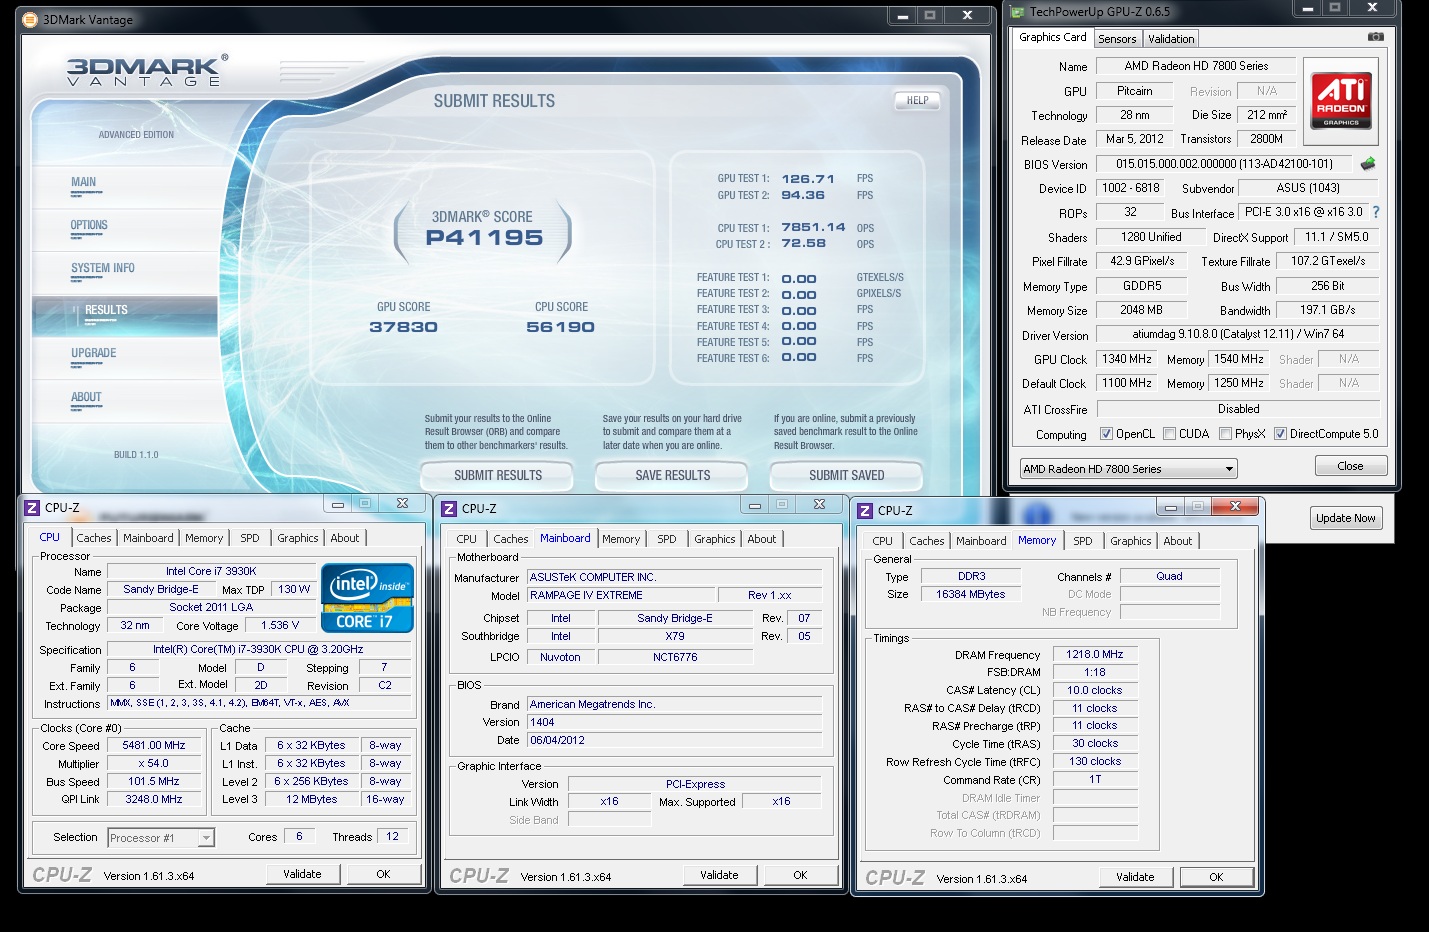Click the BIOS save chip icon
The image size is (1429, 932).
point(1368,163)
